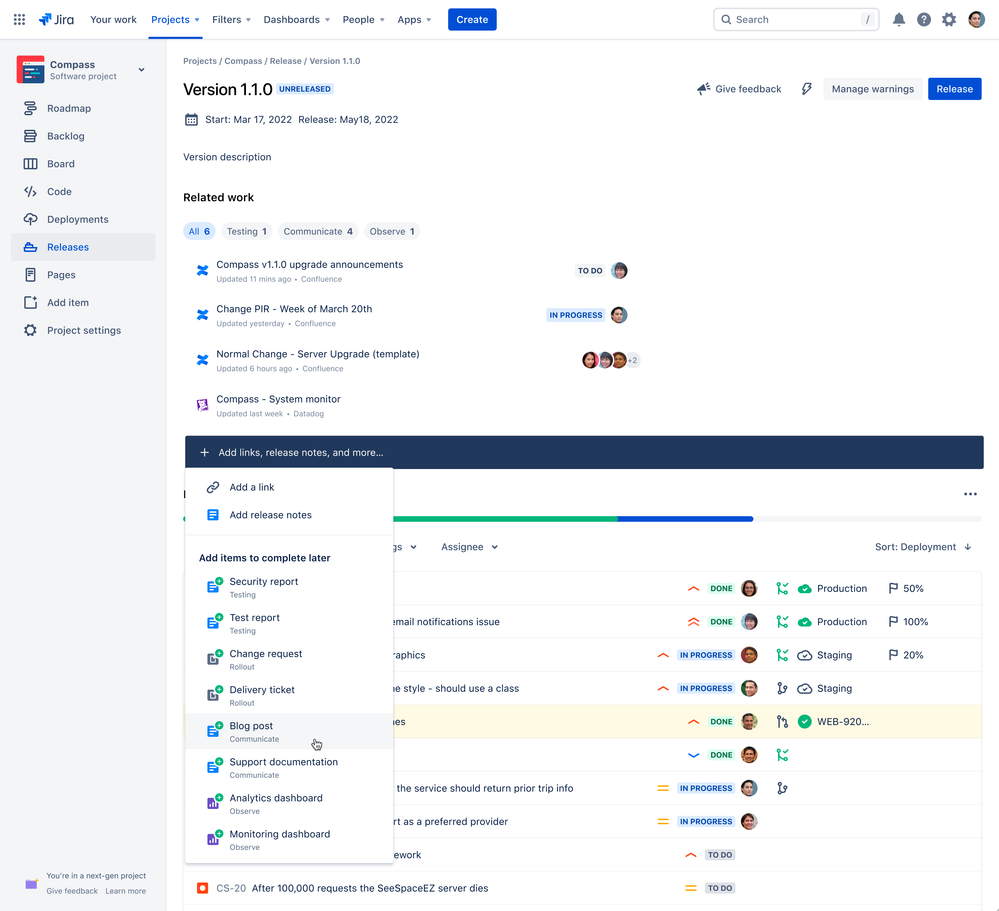The width and height of the screenshot is (999, 911).
Task: Open the Apps dropdown
Action: pyautogui.click(x=414, y=19)
